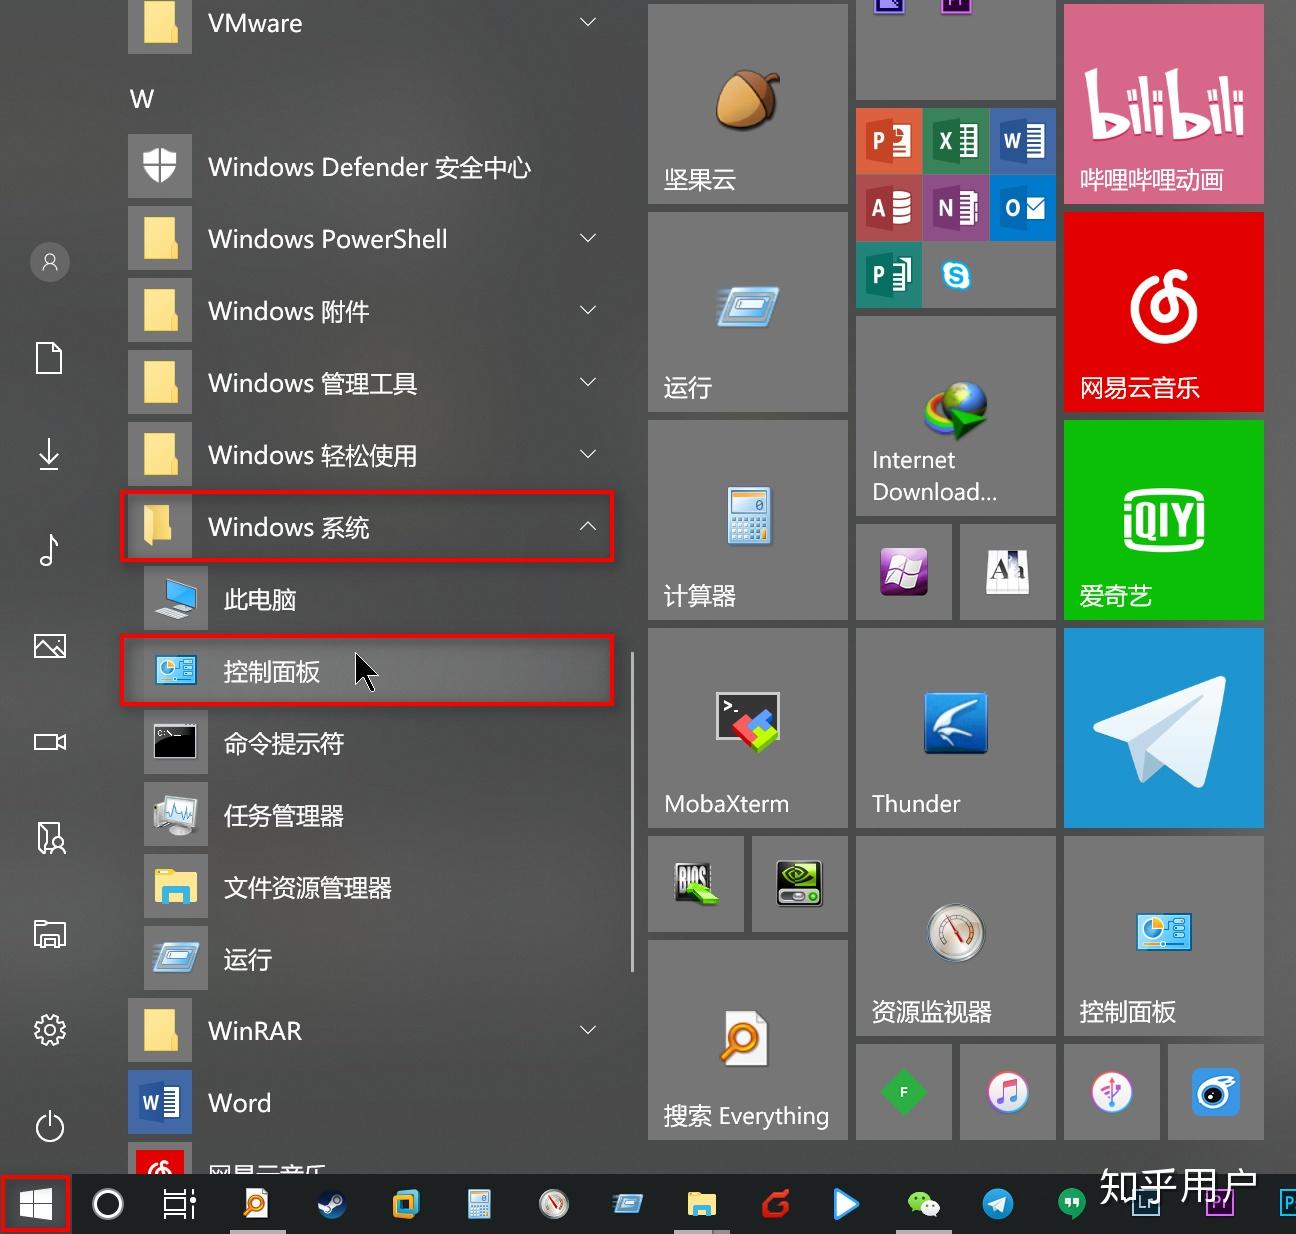The height and width of the screenshot is (1234, 1296).
Task: Open 此电脑 in the app list
Action: (368, 599)
